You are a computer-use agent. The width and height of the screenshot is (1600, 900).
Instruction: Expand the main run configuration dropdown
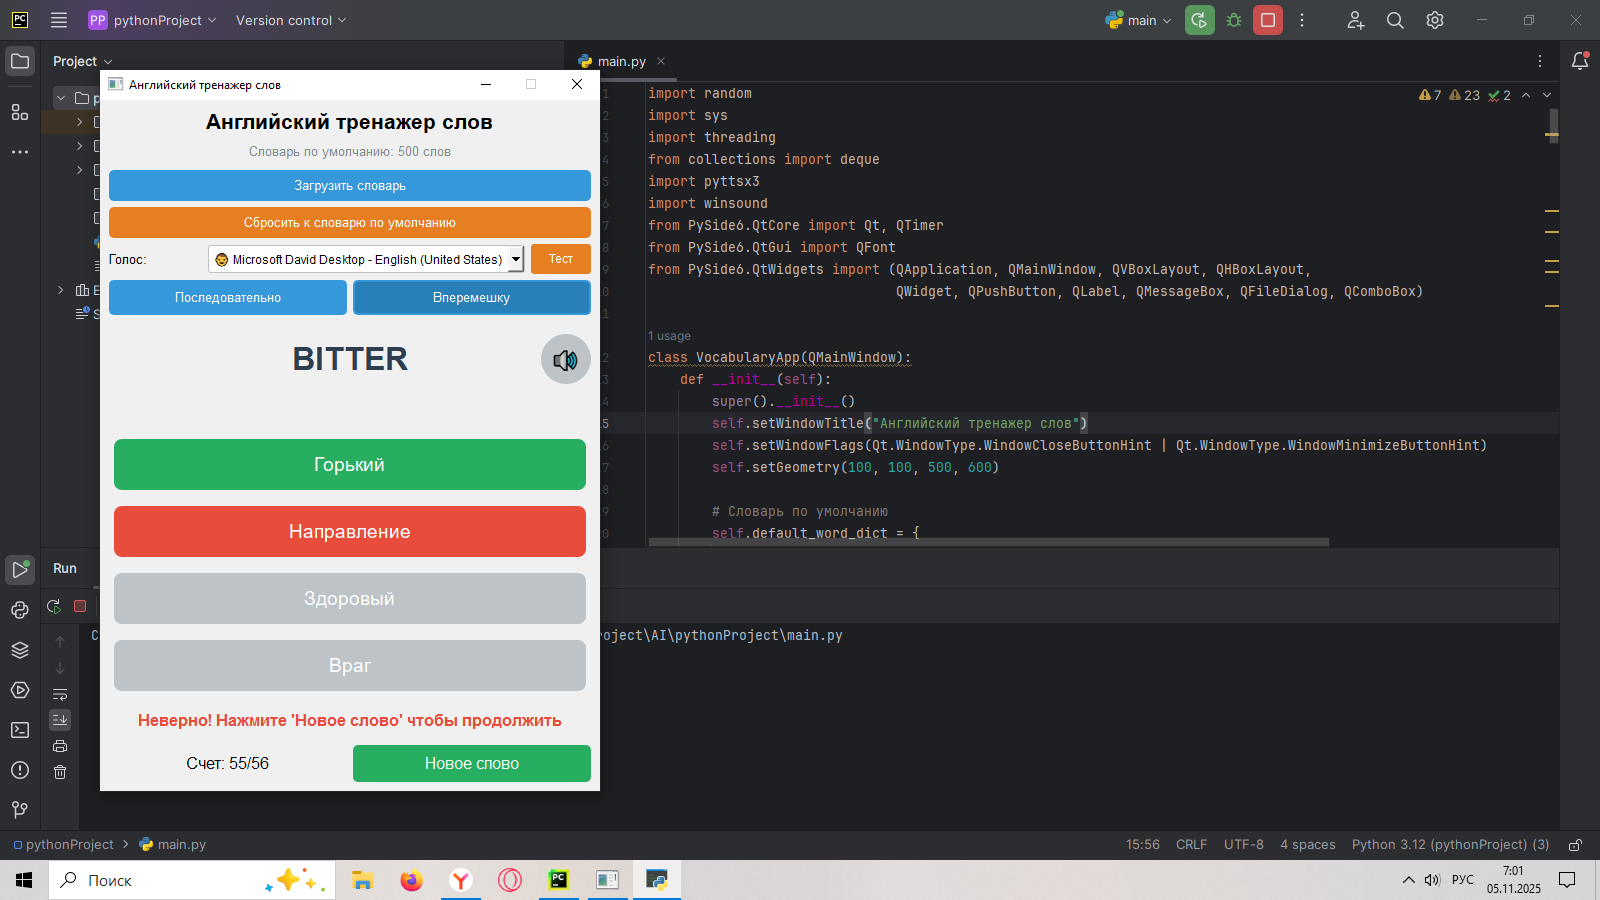coord(1140,20)
